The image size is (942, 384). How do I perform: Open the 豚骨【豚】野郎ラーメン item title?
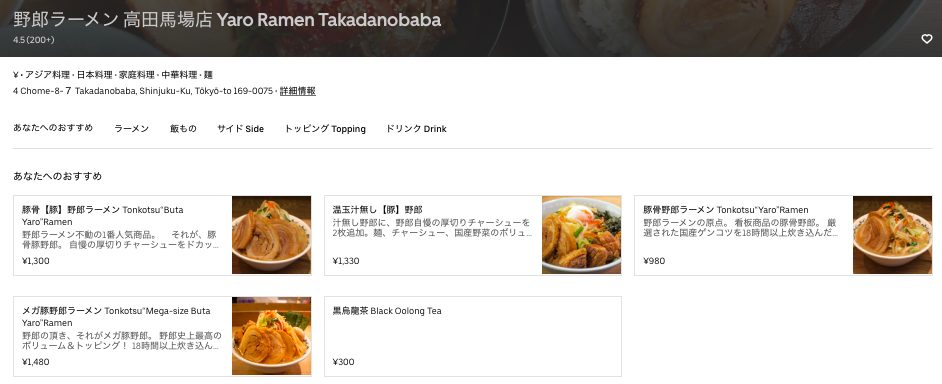tap(103, 216)
